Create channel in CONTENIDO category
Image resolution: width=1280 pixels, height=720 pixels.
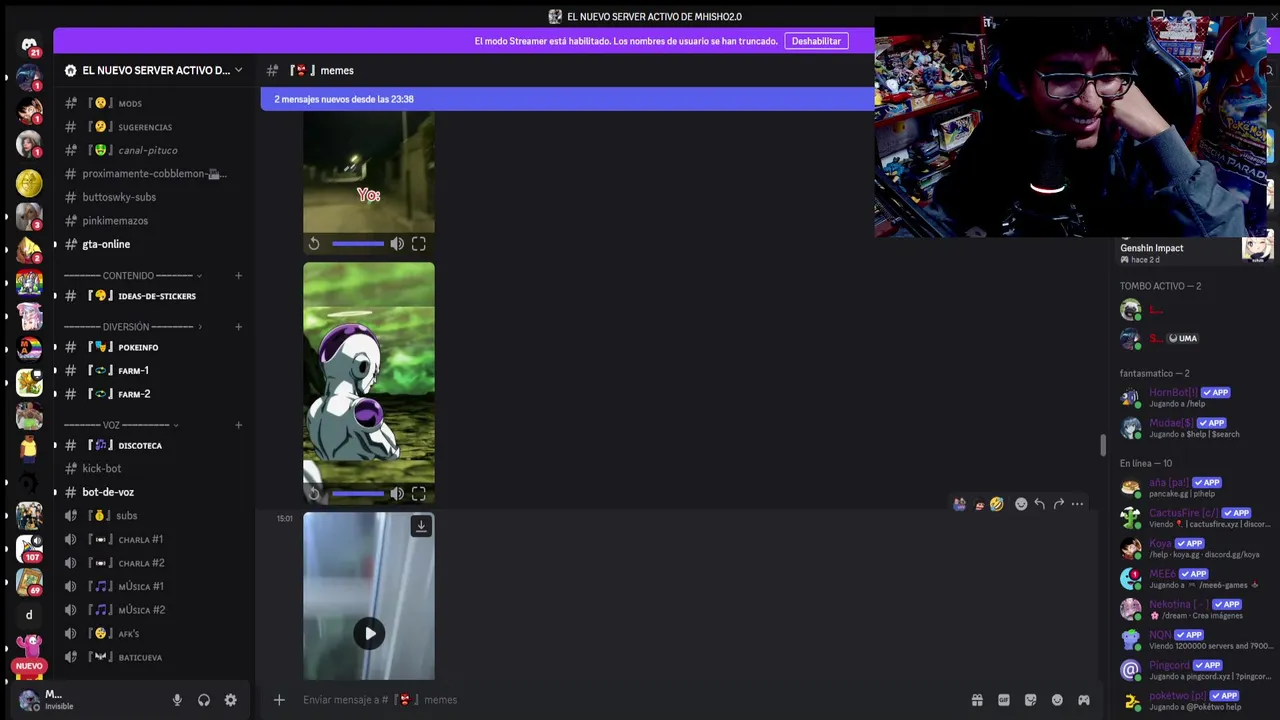238,275
